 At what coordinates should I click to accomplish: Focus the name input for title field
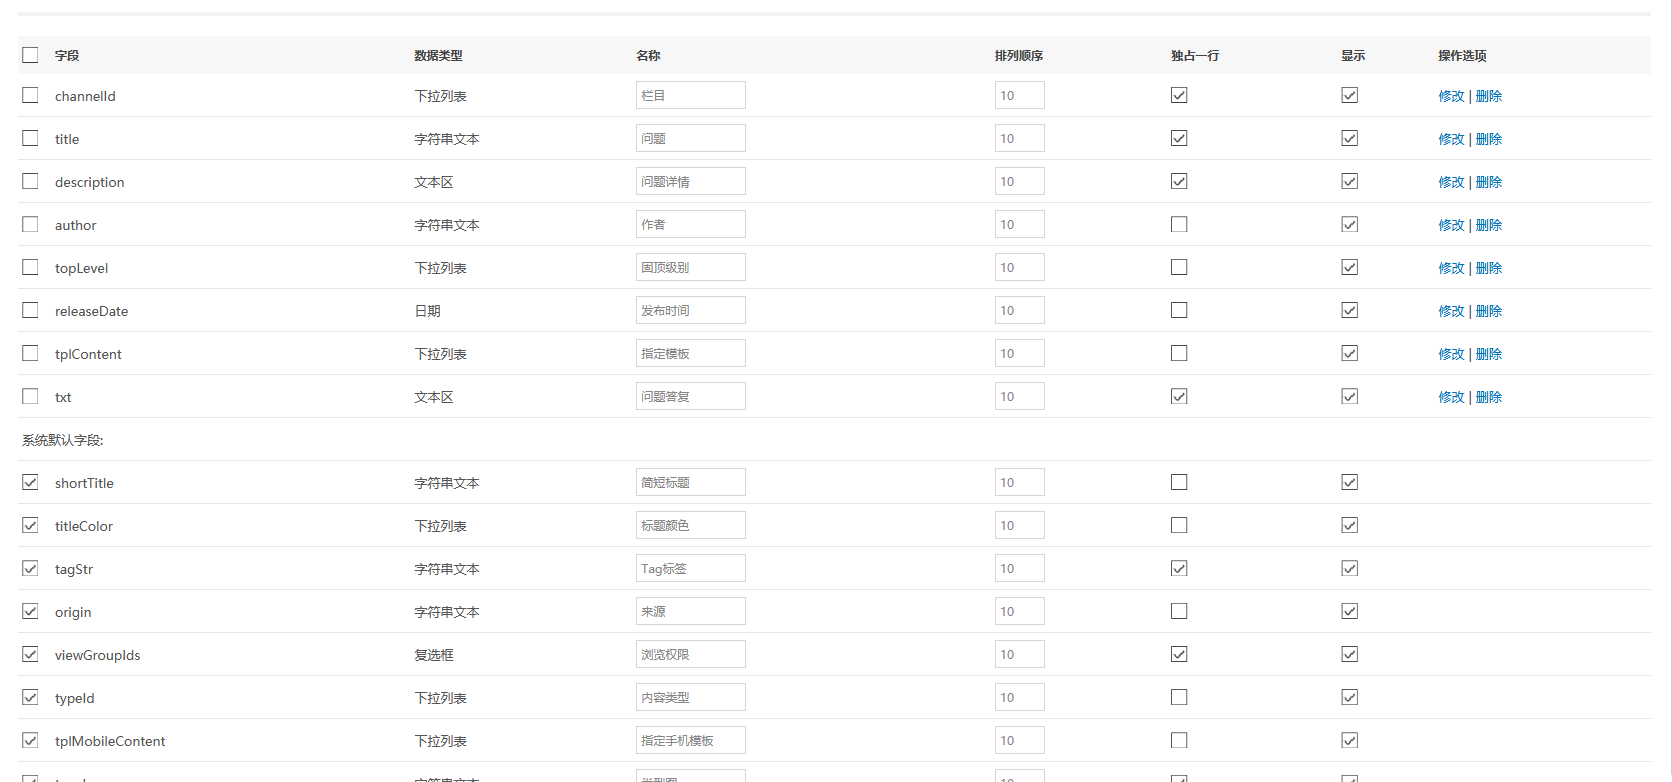click(x=690, y=138)
